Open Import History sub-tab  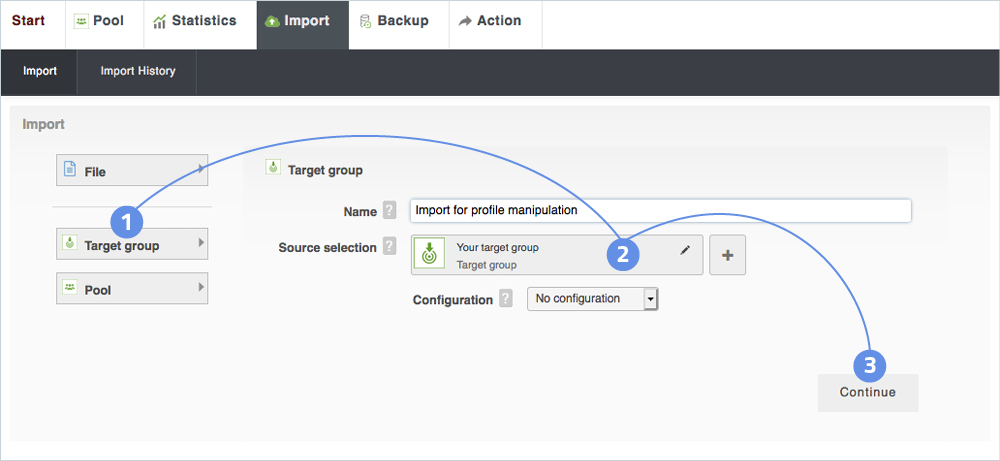pos(137,71)
